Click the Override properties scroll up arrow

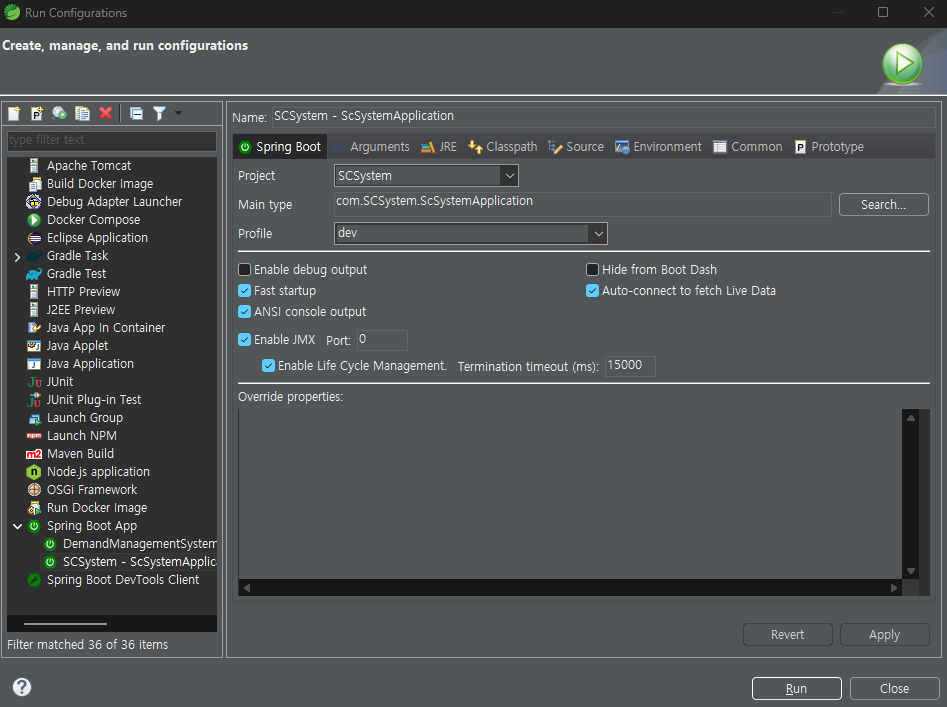click(x=911, y=418)
